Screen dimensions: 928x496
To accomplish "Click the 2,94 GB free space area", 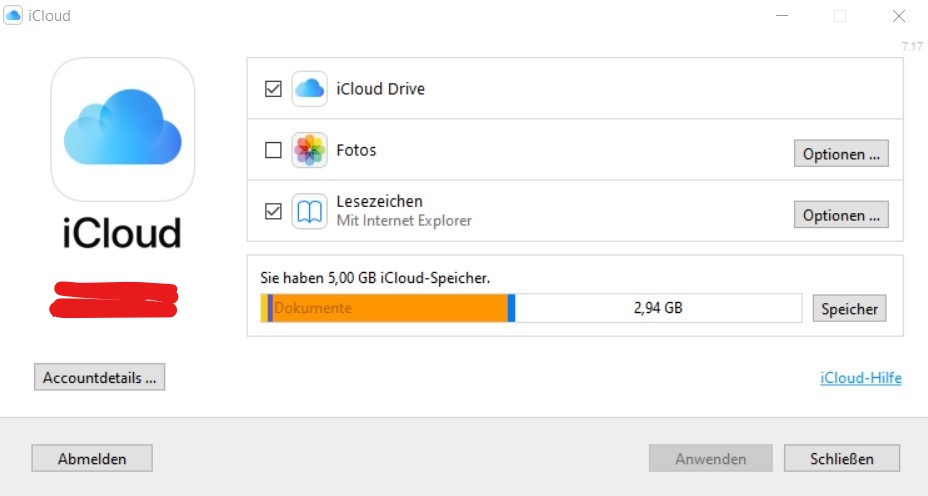I will 658,308.
